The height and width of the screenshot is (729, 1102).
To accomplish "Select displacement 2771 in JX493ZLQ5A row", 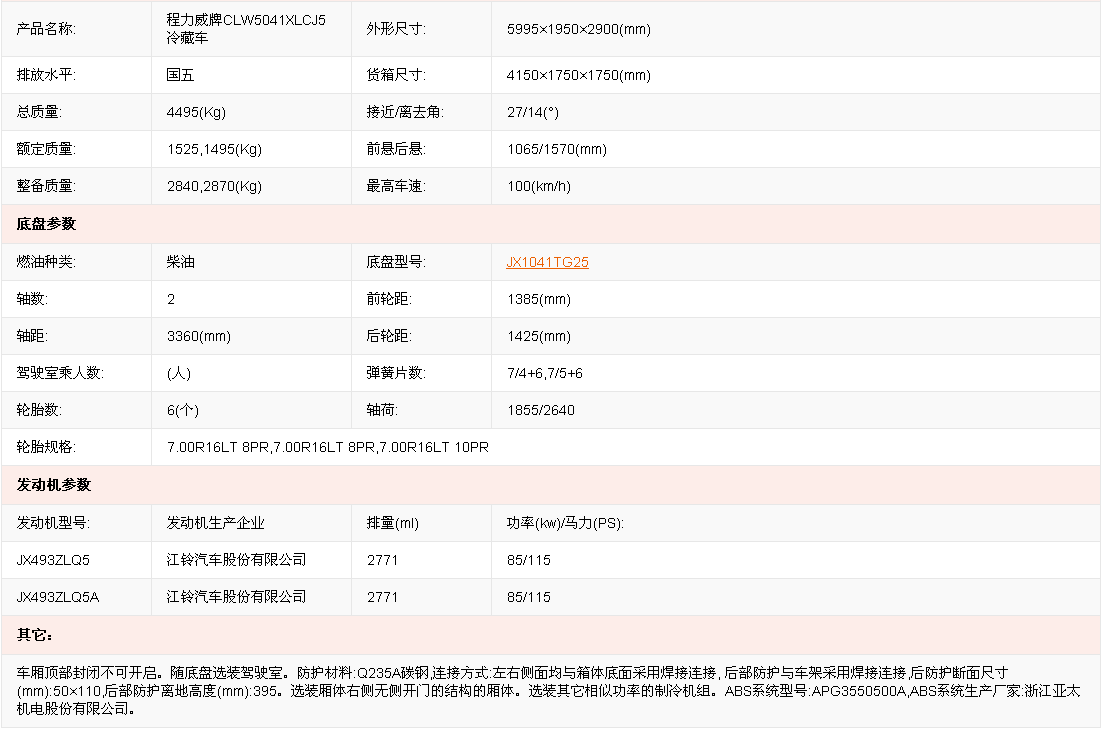I will [x=382, y=598].
